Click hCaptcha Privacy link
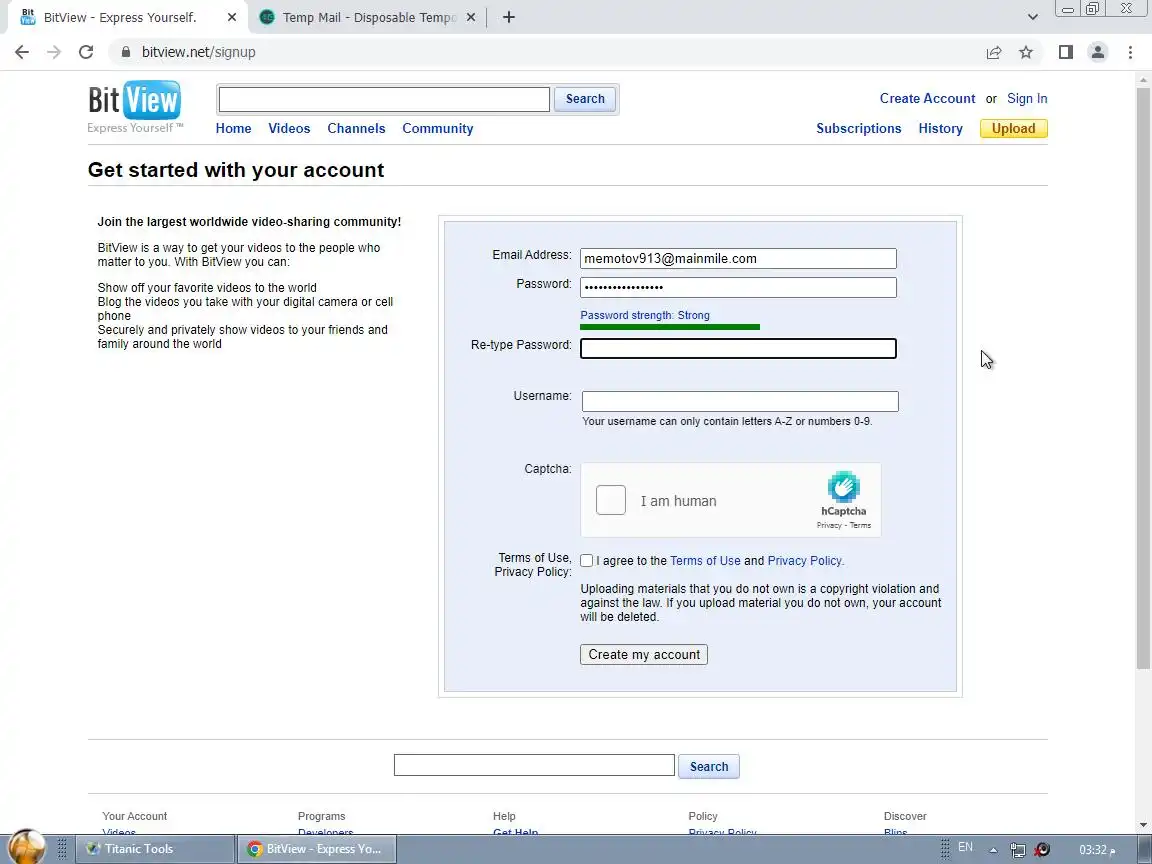Screen dimensions: 1152x864 (829, 525)
